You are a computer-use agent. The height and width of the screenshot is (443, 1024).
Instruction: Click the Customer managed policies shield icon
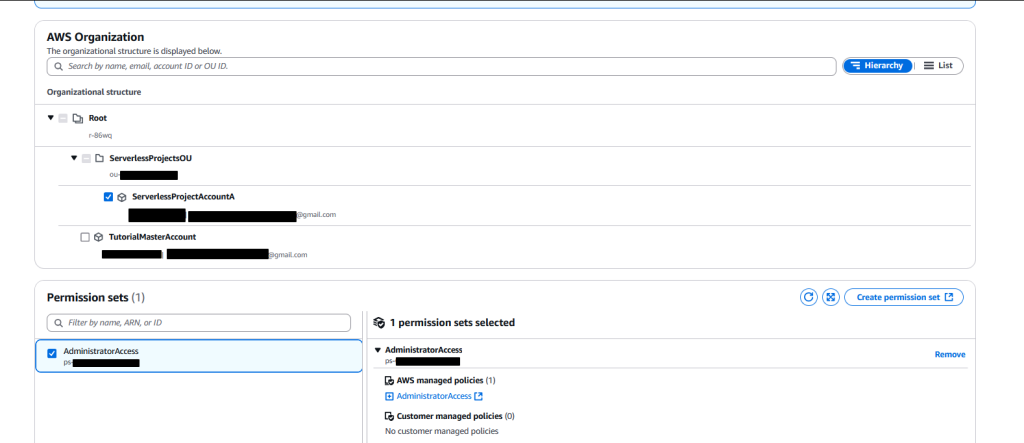(389, 416)
